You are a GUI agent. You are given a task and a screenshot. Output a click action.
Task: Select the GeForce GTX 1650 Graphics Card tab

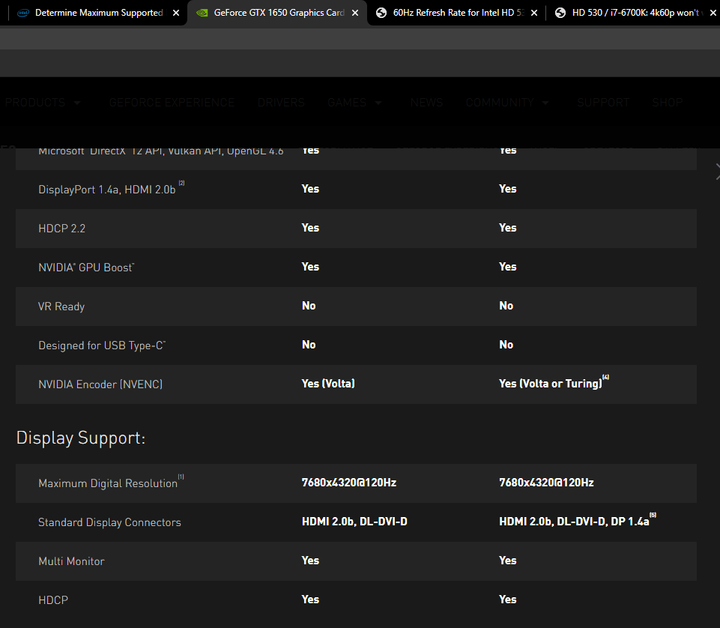(x=277, y=13)
